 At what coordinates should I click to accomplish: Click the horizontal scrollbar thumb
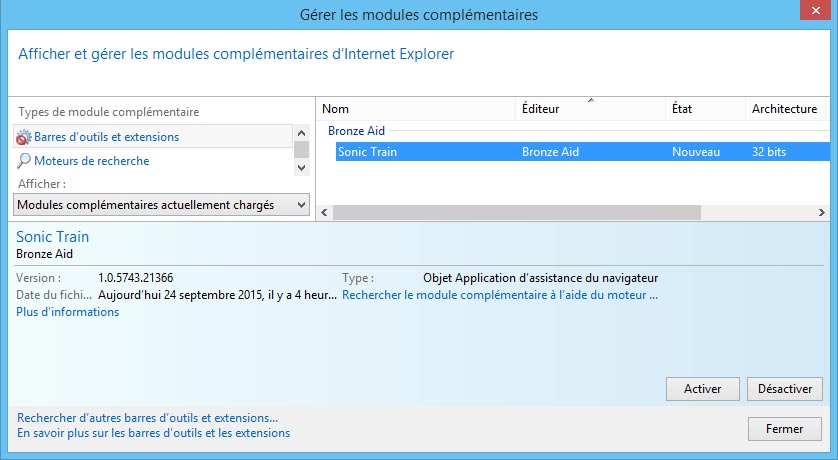(516, 212)
